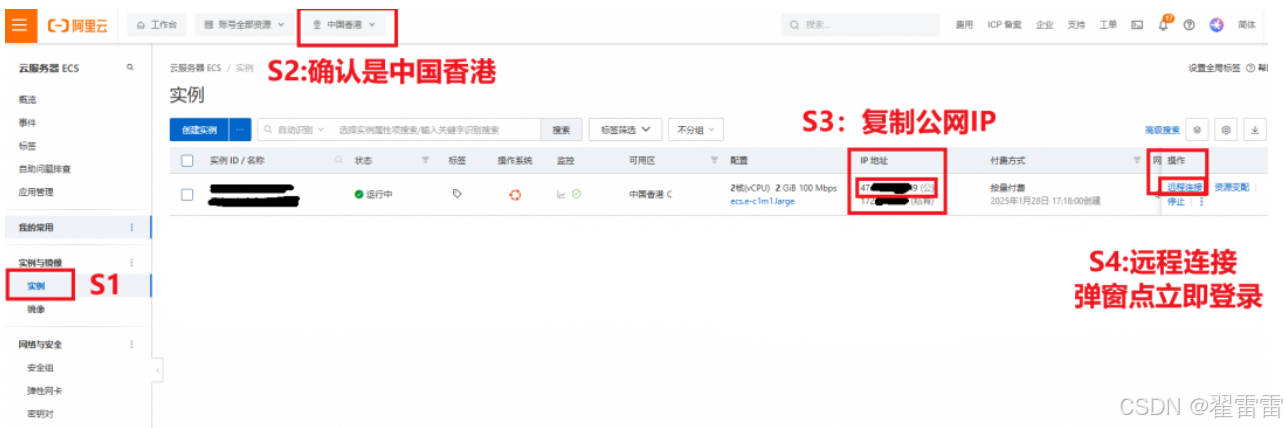Open the 工单 top menu
1287x428 pixels.
[x=1108, y=24]
